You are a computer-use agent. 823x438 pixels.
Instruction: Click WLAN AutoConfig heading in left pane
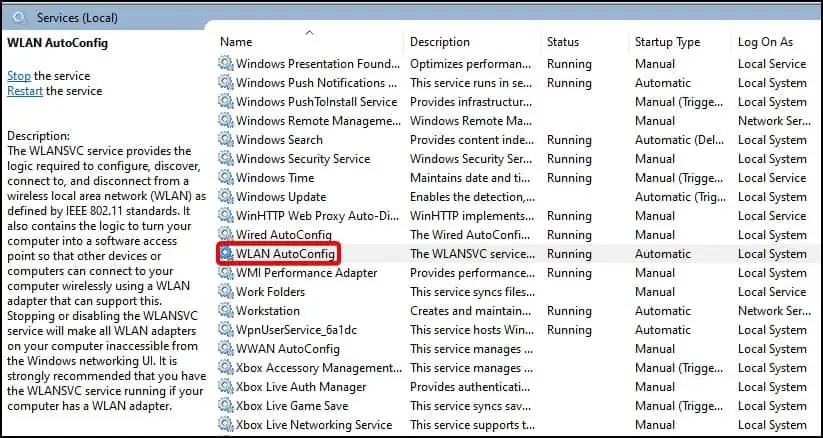[58, 43]
